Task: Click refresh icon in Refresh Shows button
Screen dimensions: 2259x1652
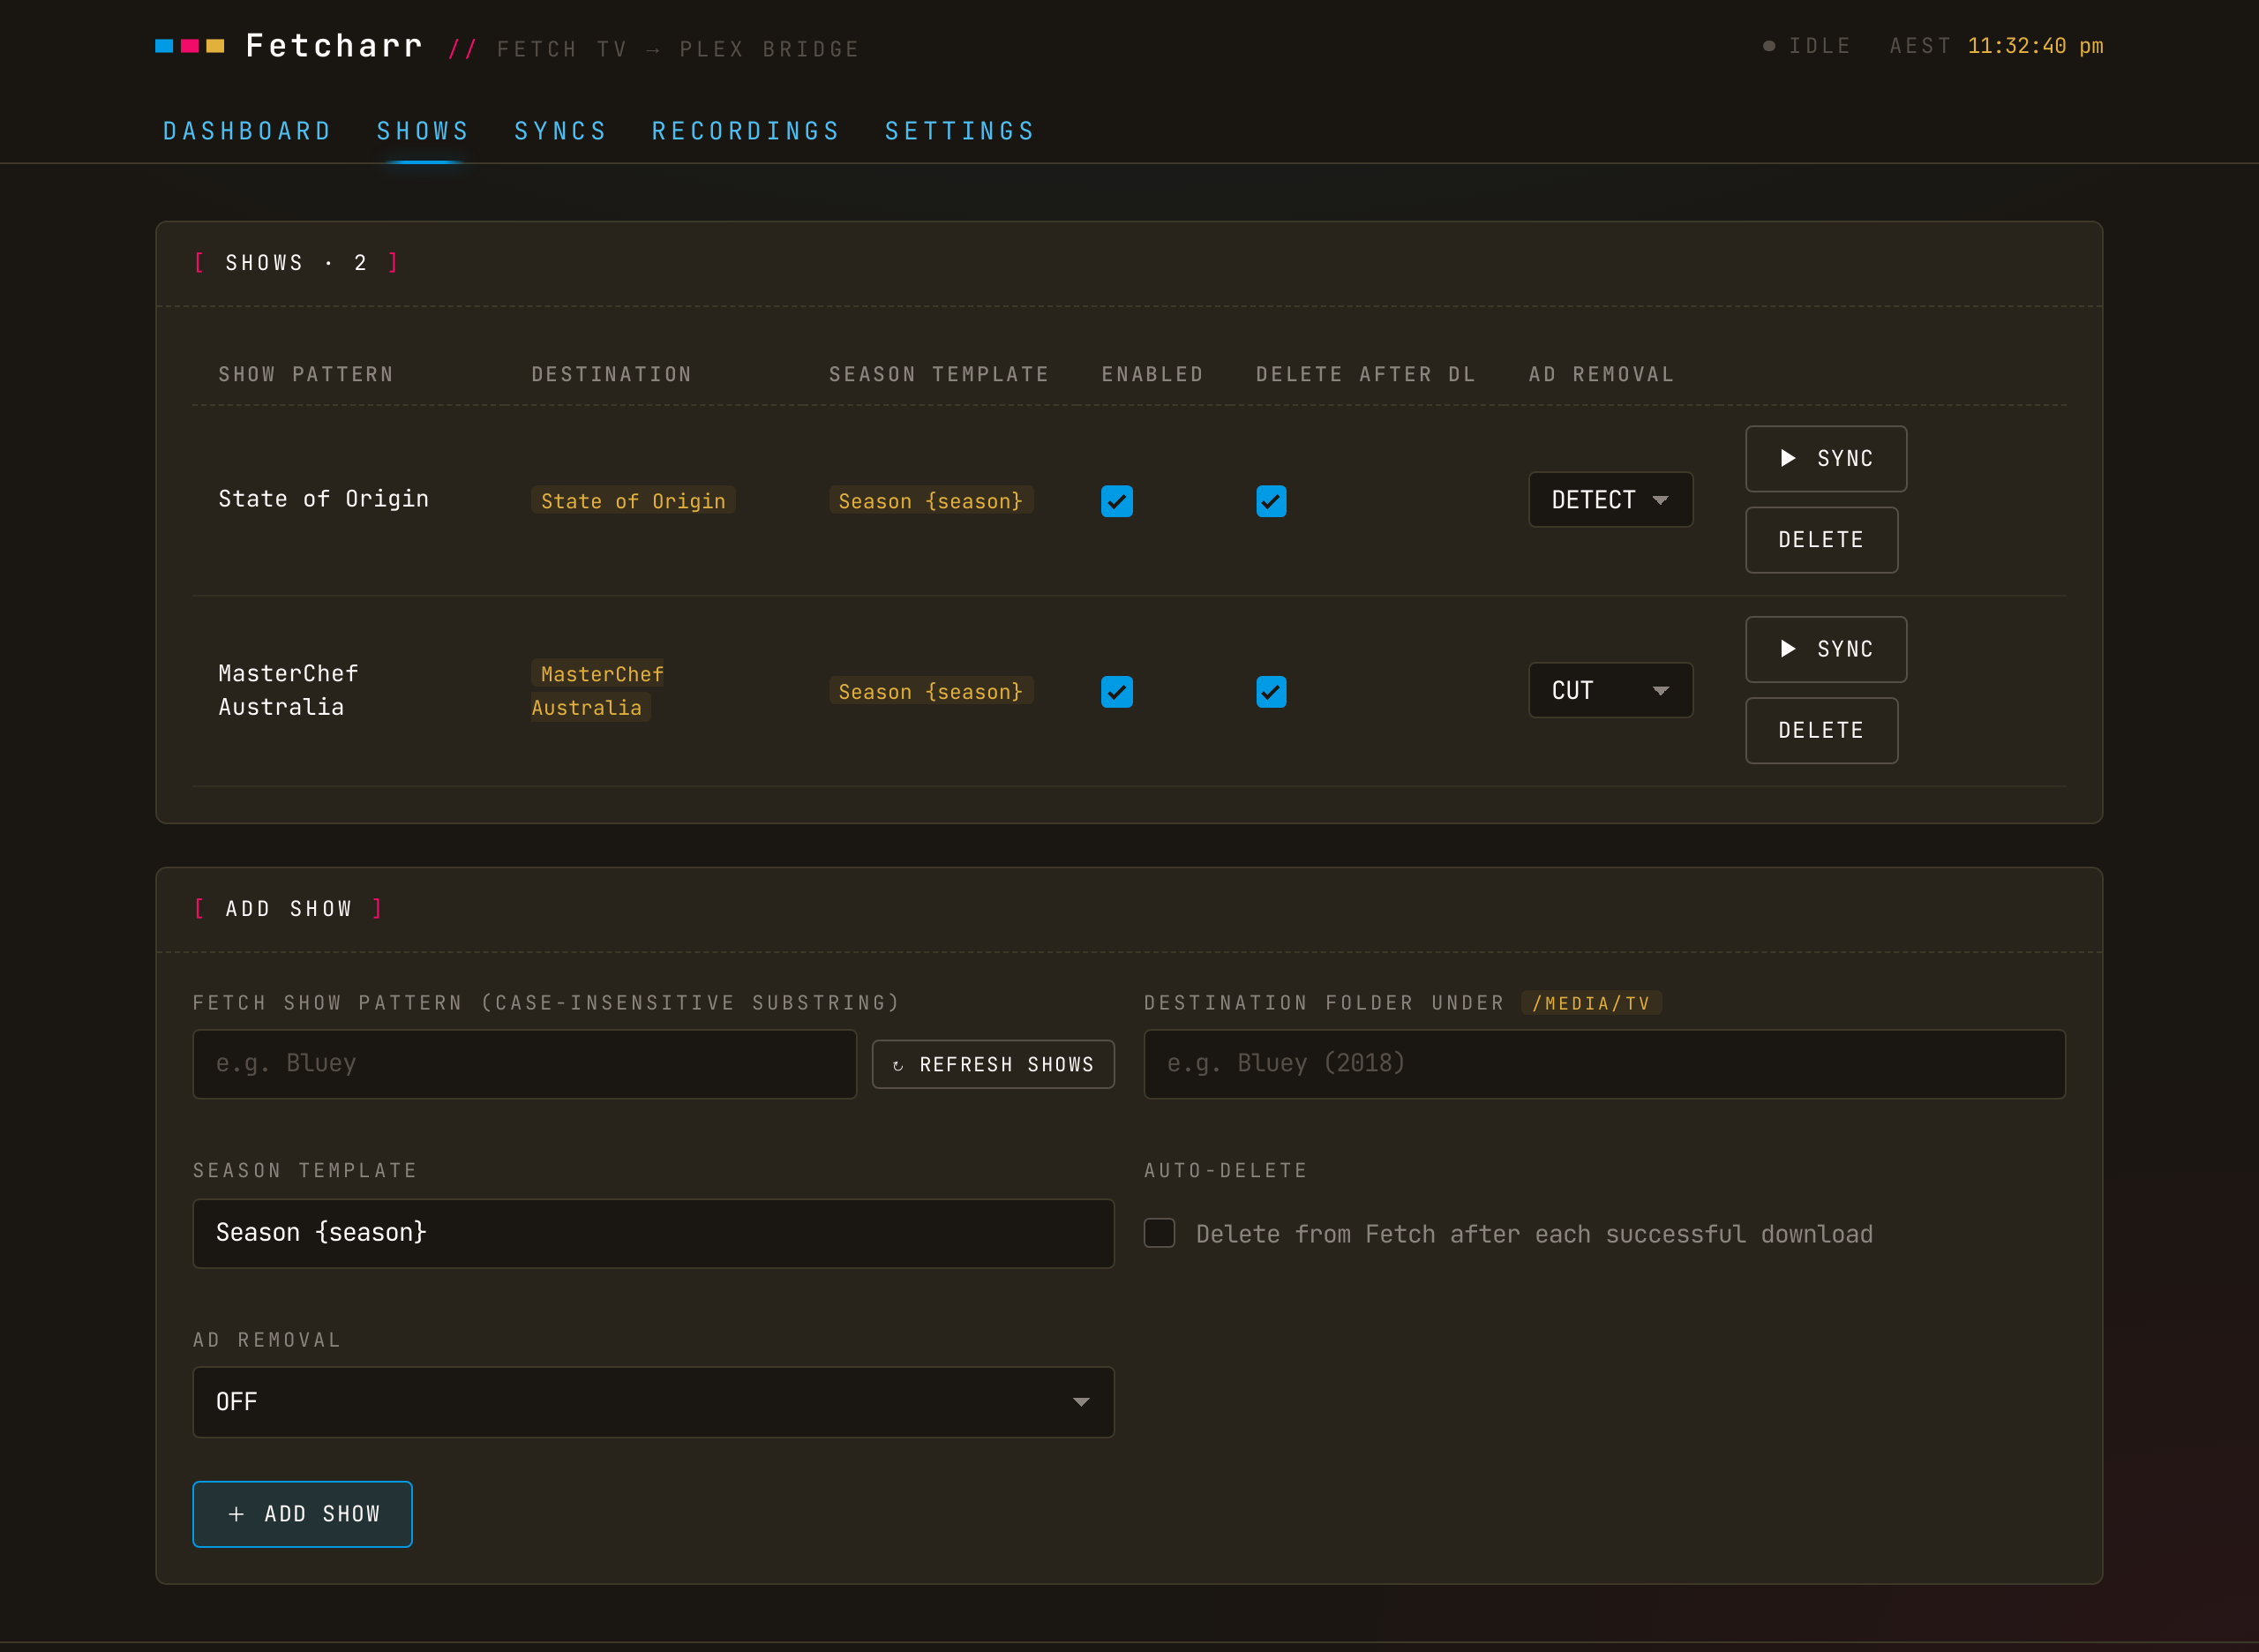Action: tap(898, 1066)
